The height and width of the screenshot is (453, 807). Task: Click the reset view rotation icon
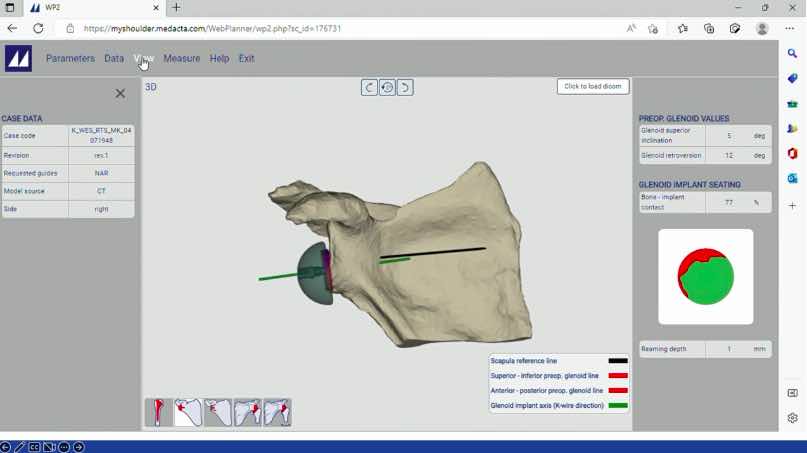387,88
